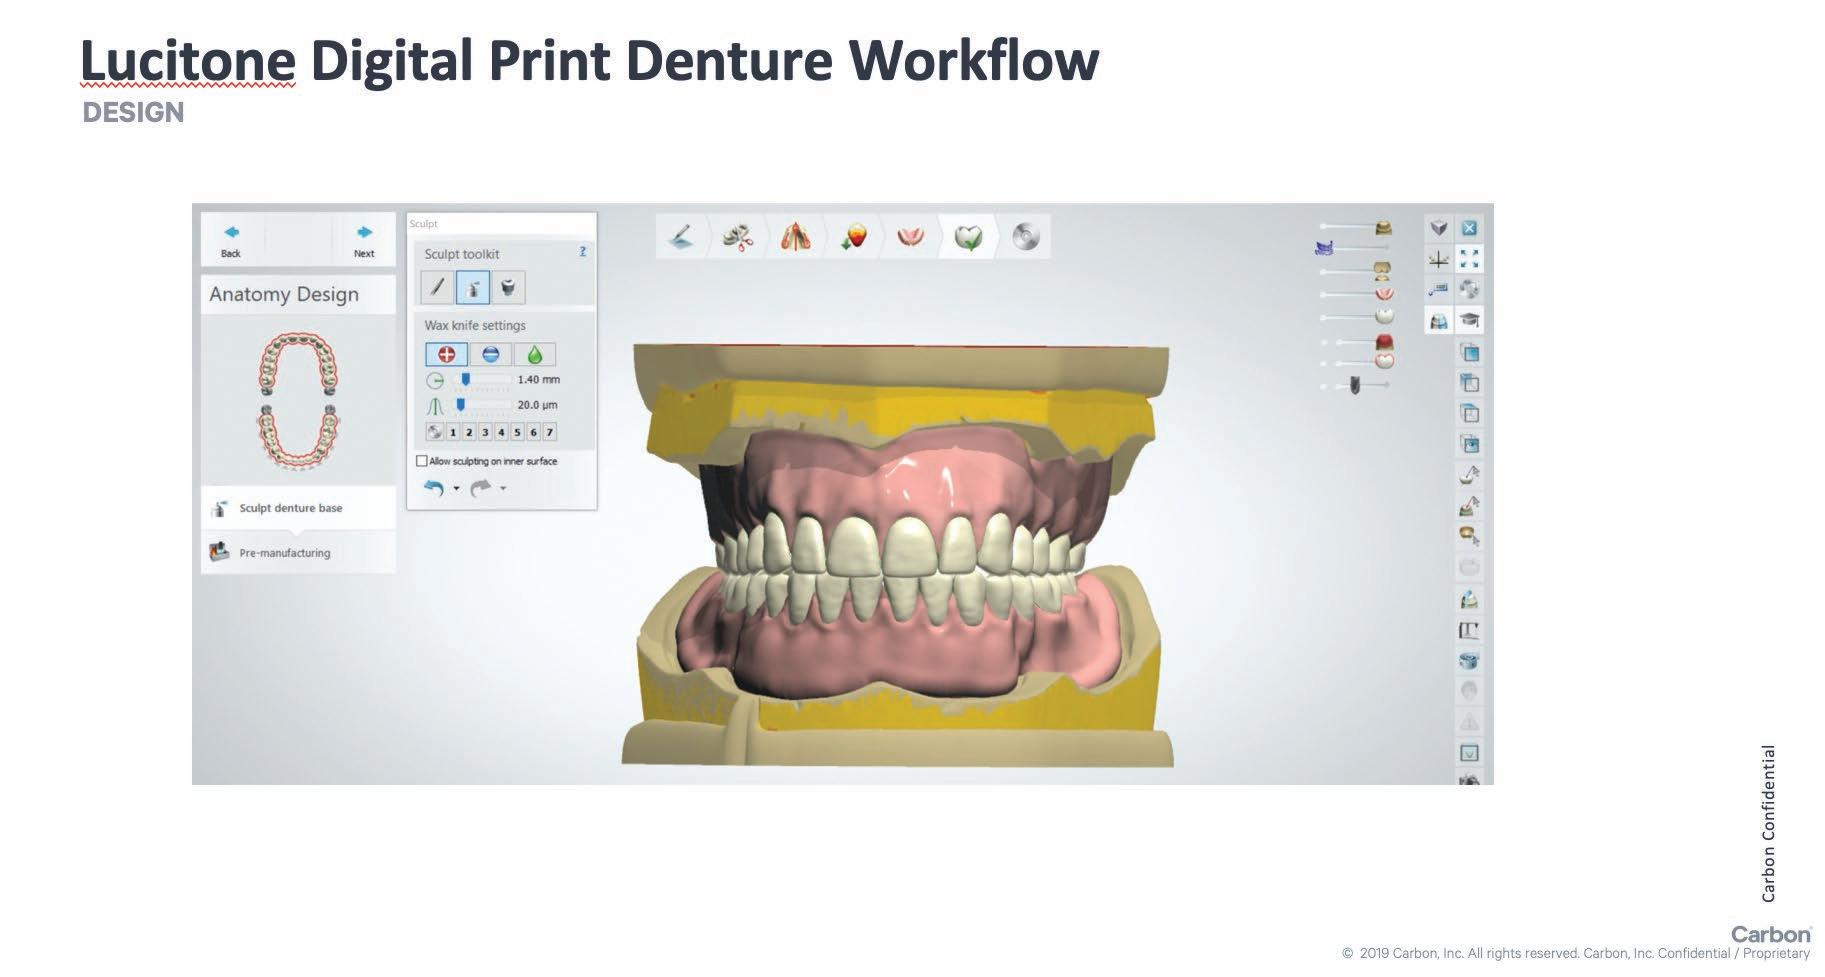Go to Next design step
The height and width of the screenshot is (977, 1825).
(x=364, y=240)
